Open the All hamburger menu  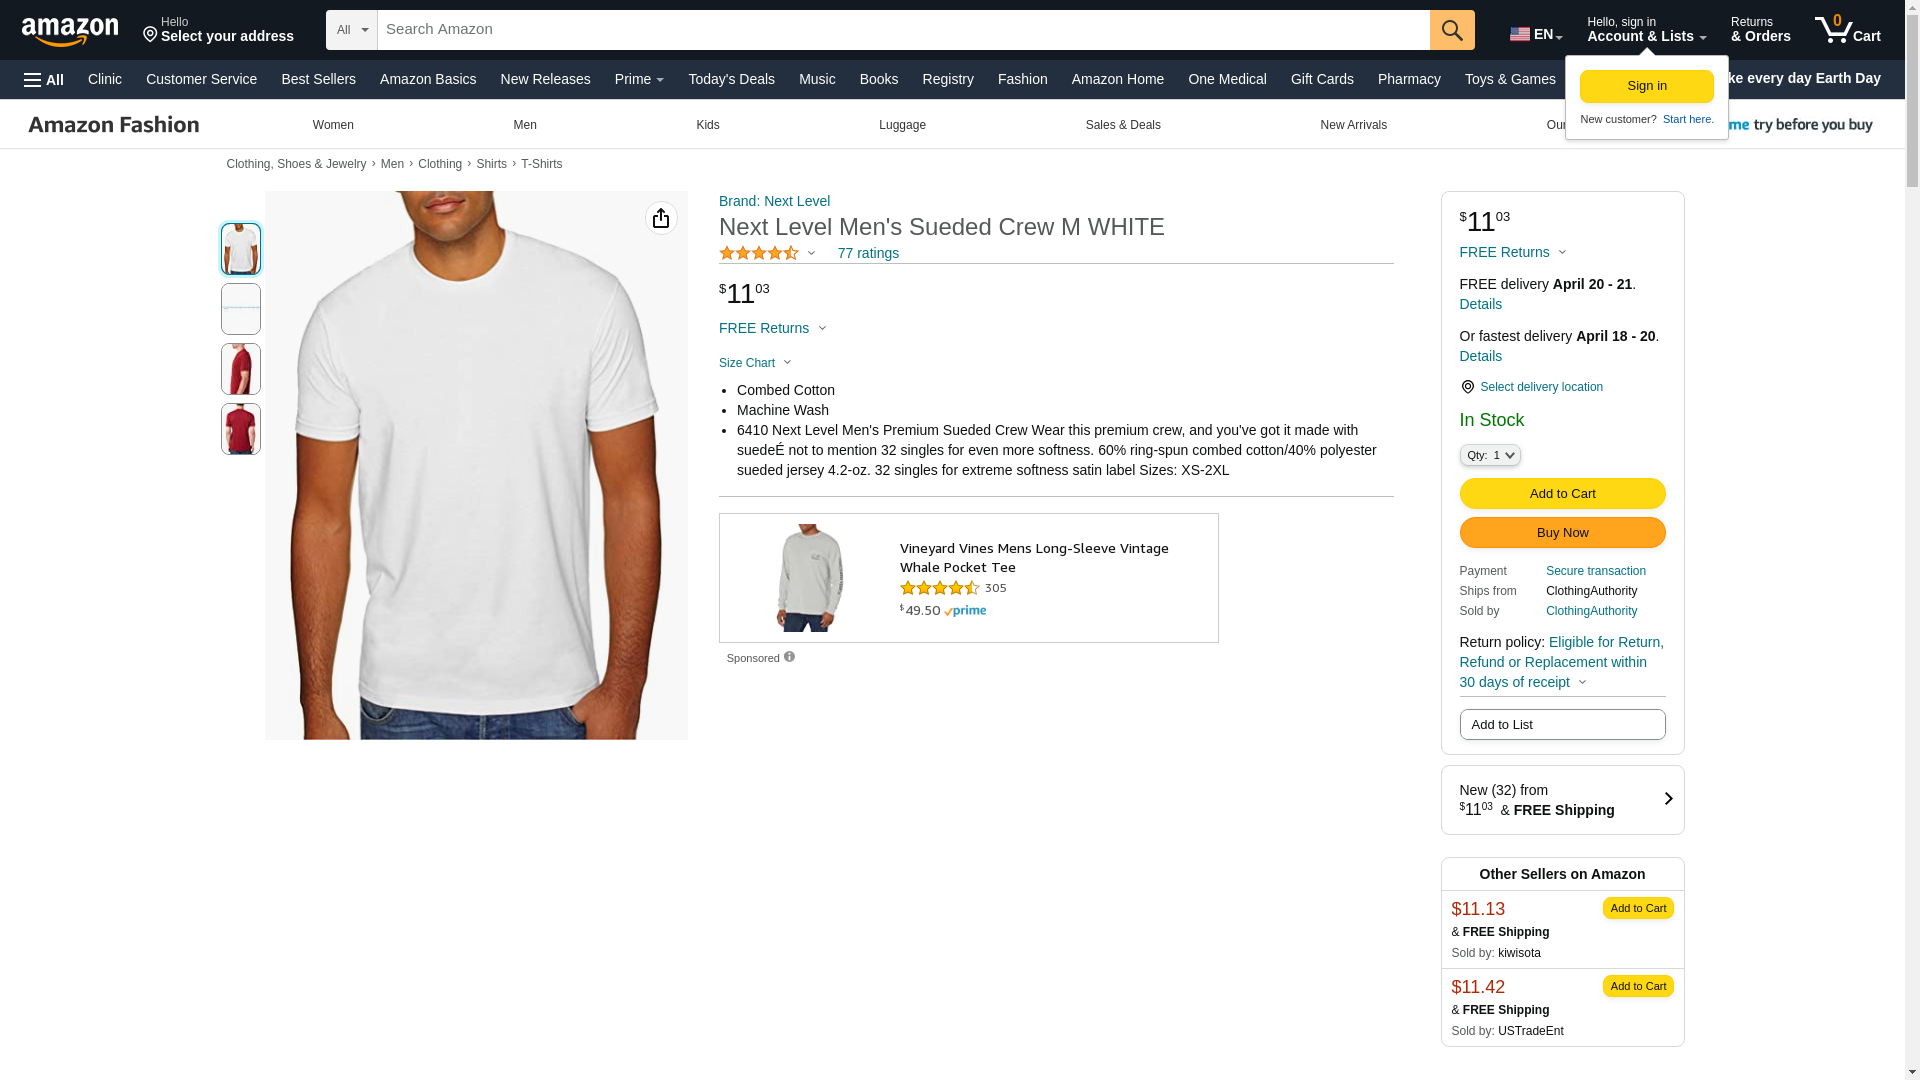tap(44, 80)
